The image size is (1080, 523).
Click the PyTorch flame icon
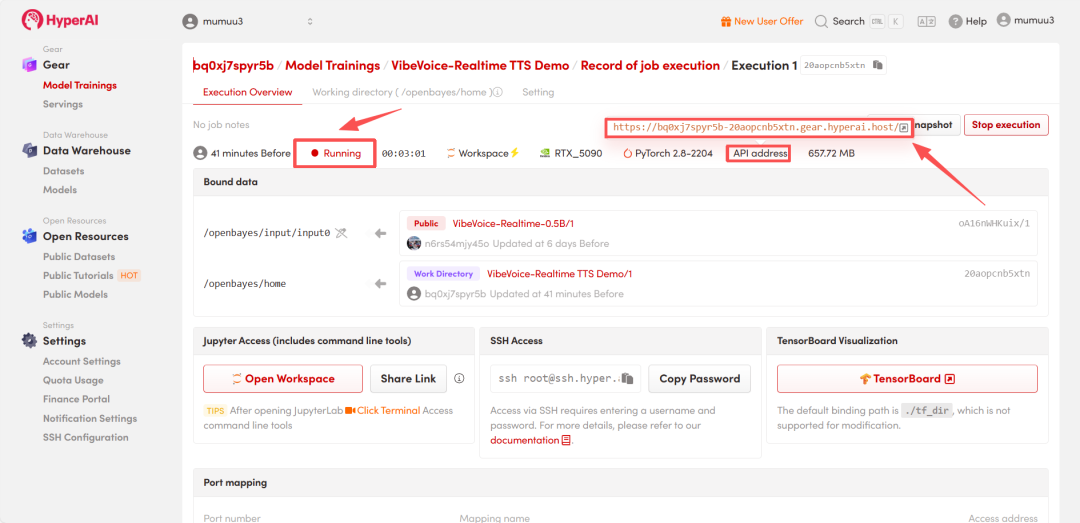[x=627, y=153]
